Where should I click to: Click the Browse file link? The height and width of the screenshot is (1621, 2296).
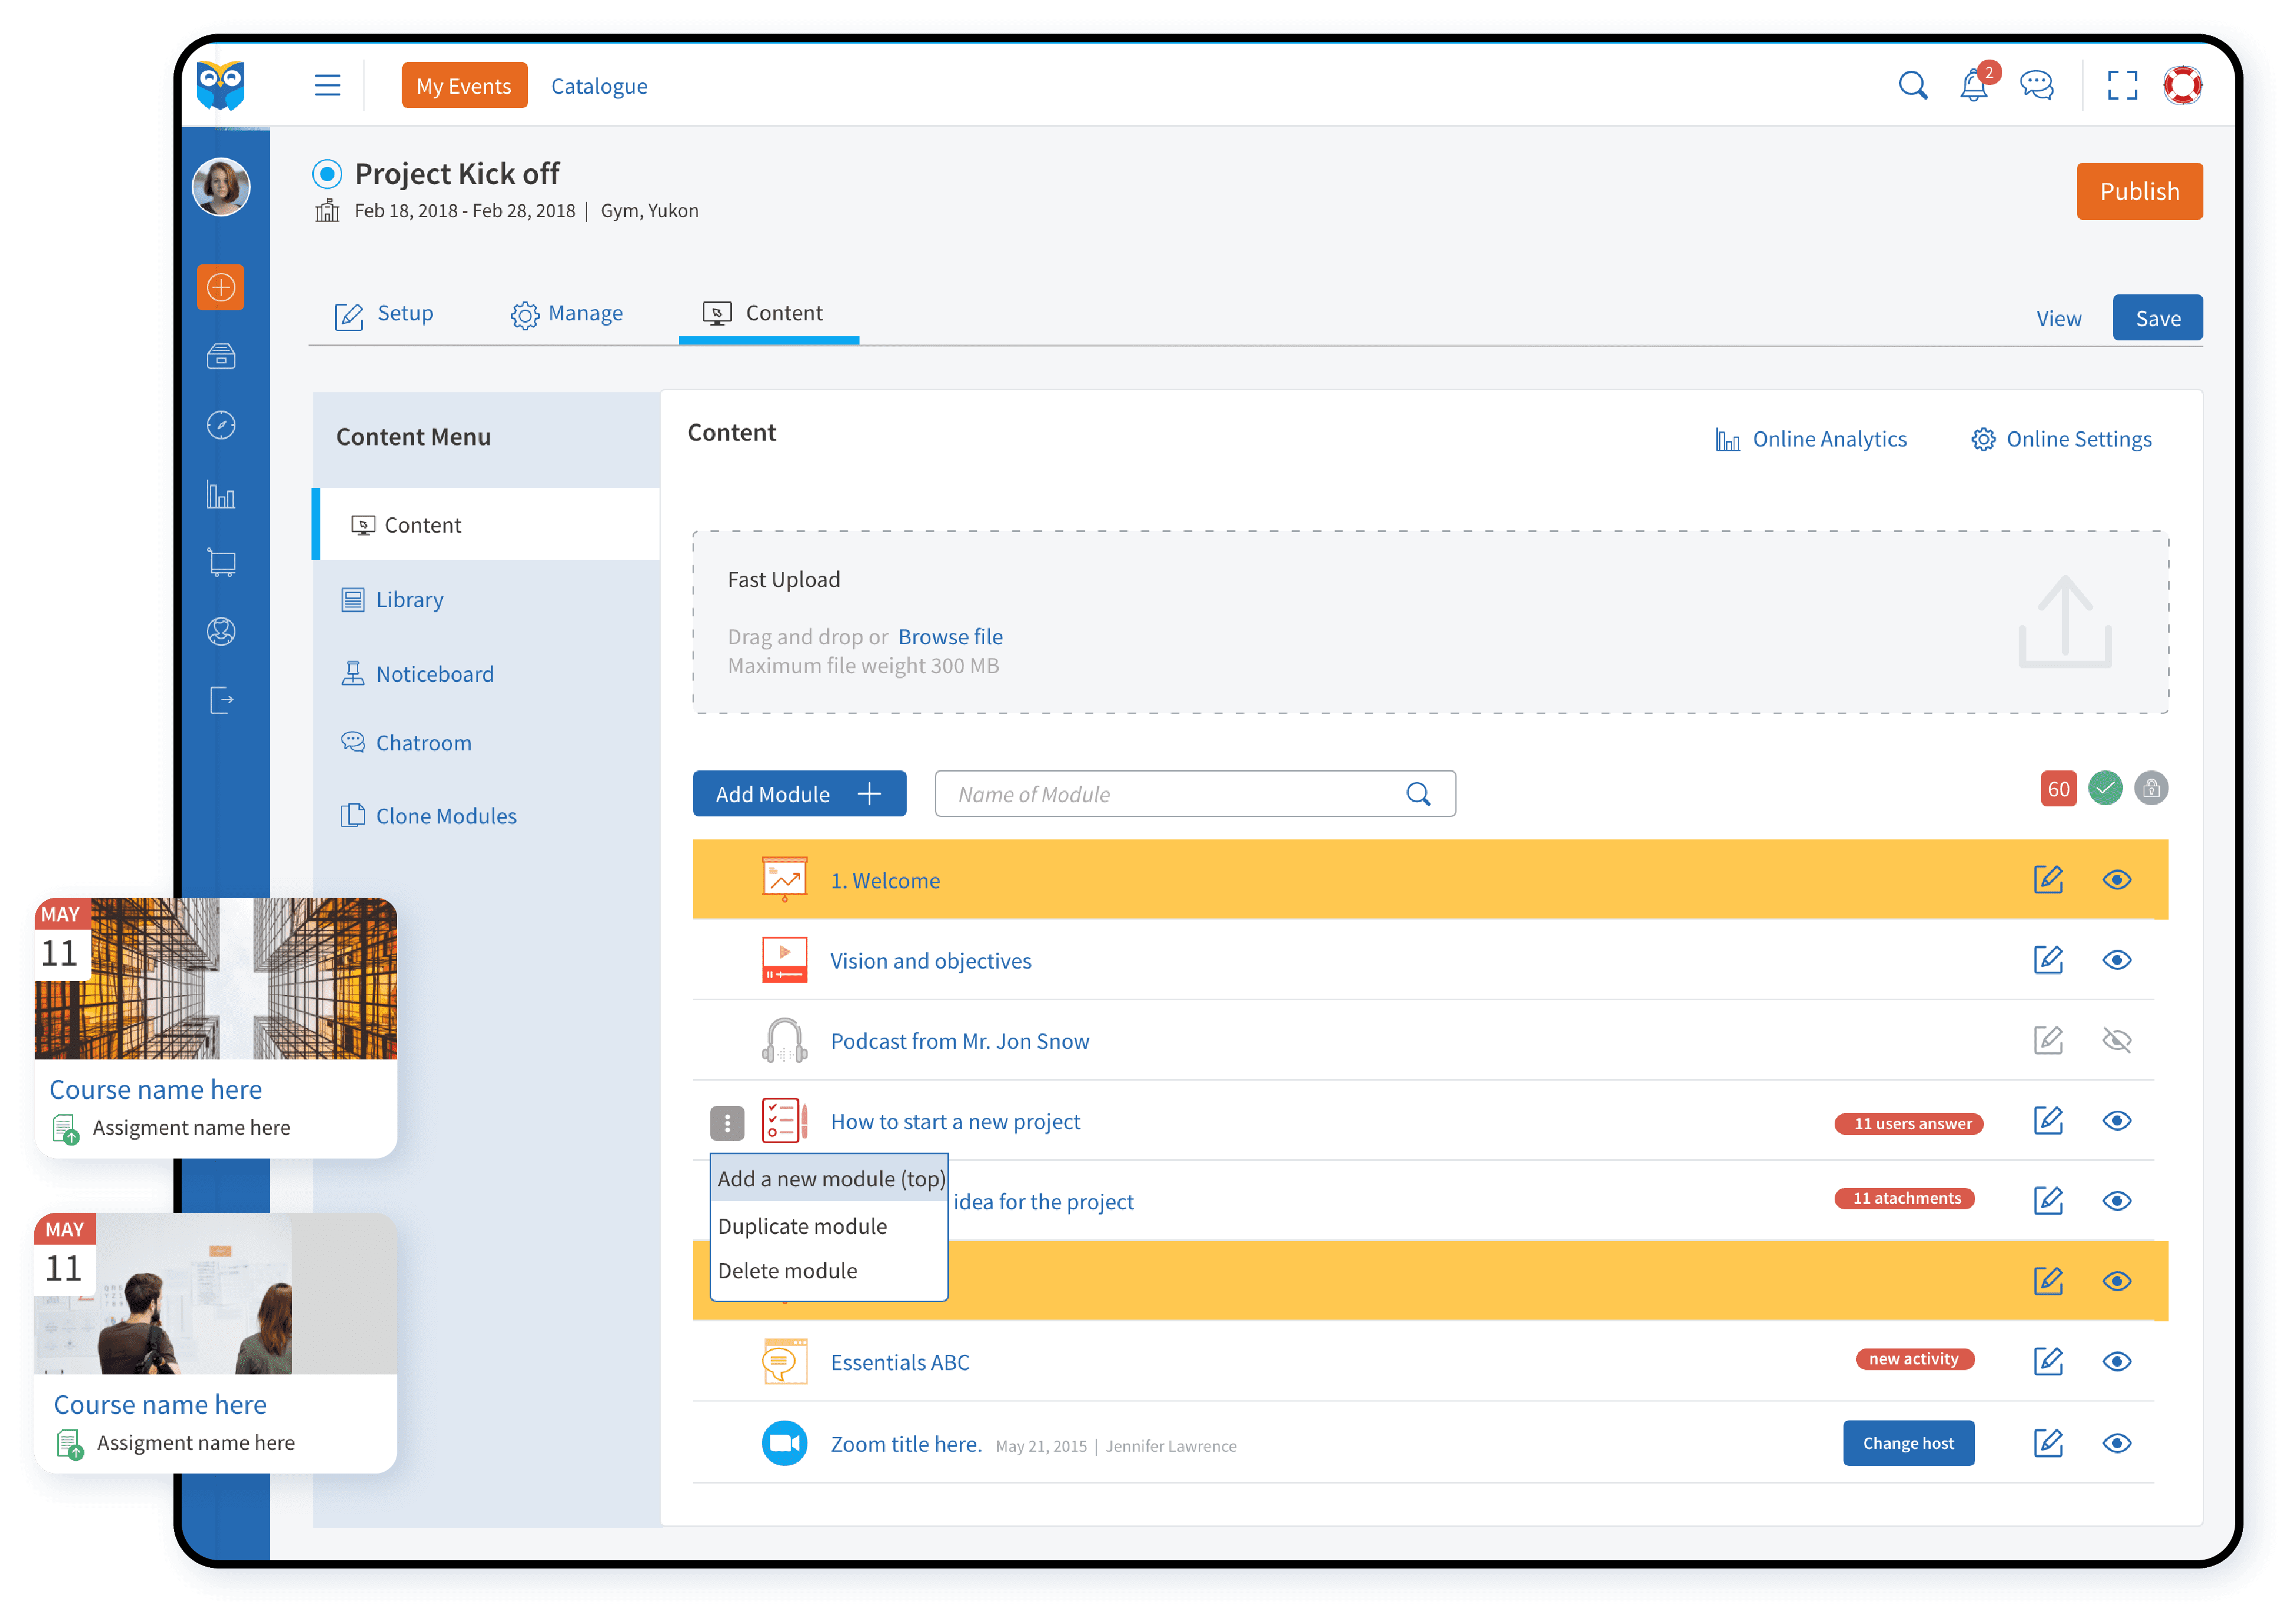coord(950,637)
